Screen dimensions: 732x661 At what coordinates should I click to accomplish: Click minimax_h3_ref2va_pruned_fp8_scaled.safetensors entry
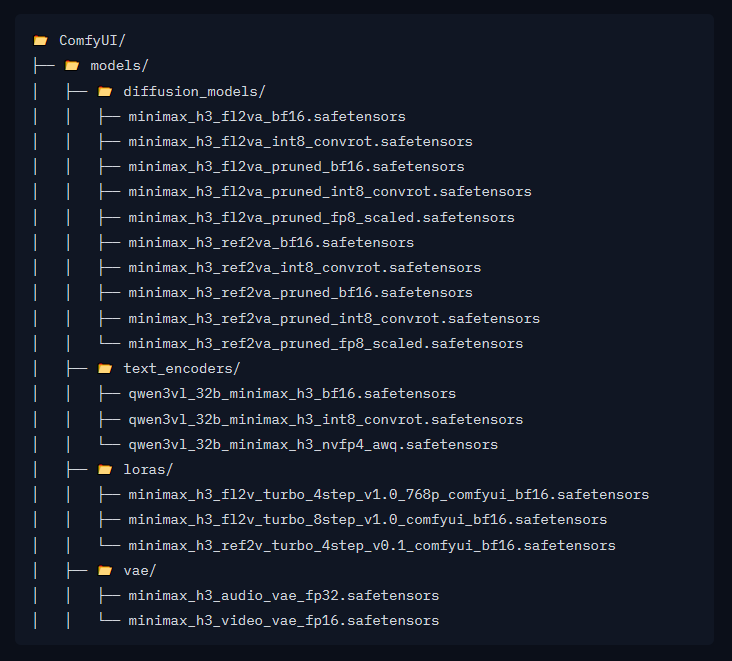pos(326,344)
